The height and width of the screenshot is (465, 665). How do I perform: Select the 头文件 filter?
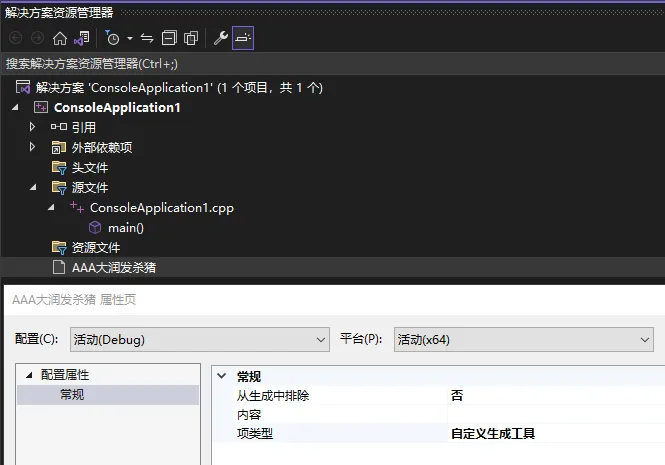(x=90, y=168)
